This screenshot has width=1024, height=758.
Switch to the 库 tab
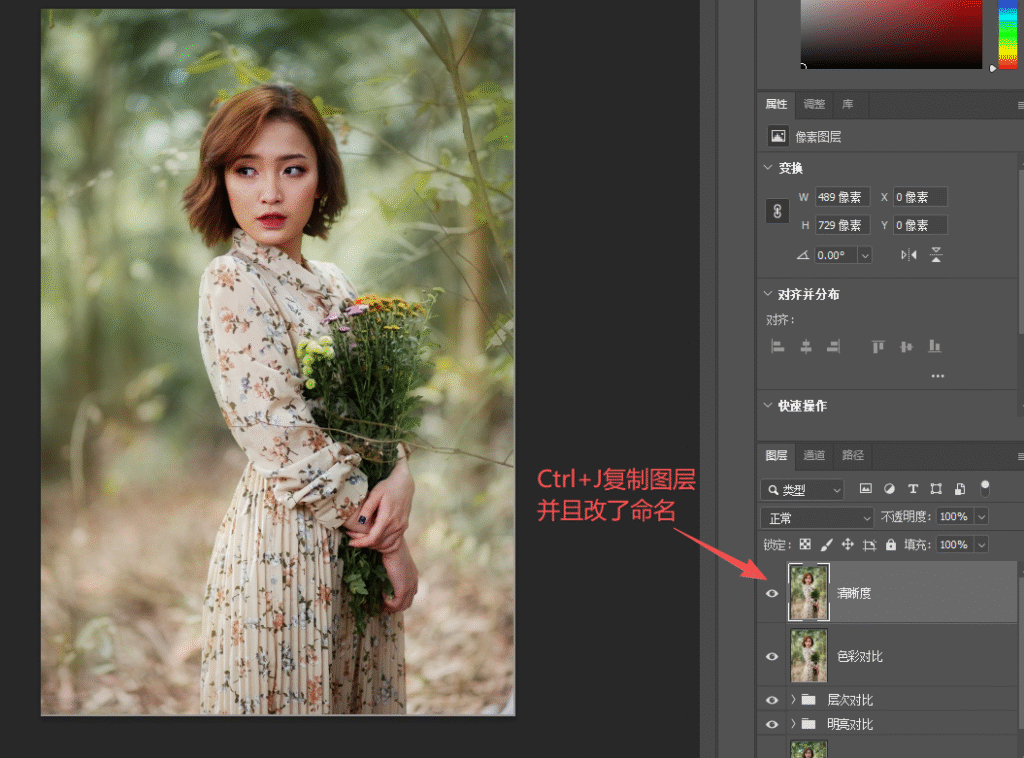(848, 104)
